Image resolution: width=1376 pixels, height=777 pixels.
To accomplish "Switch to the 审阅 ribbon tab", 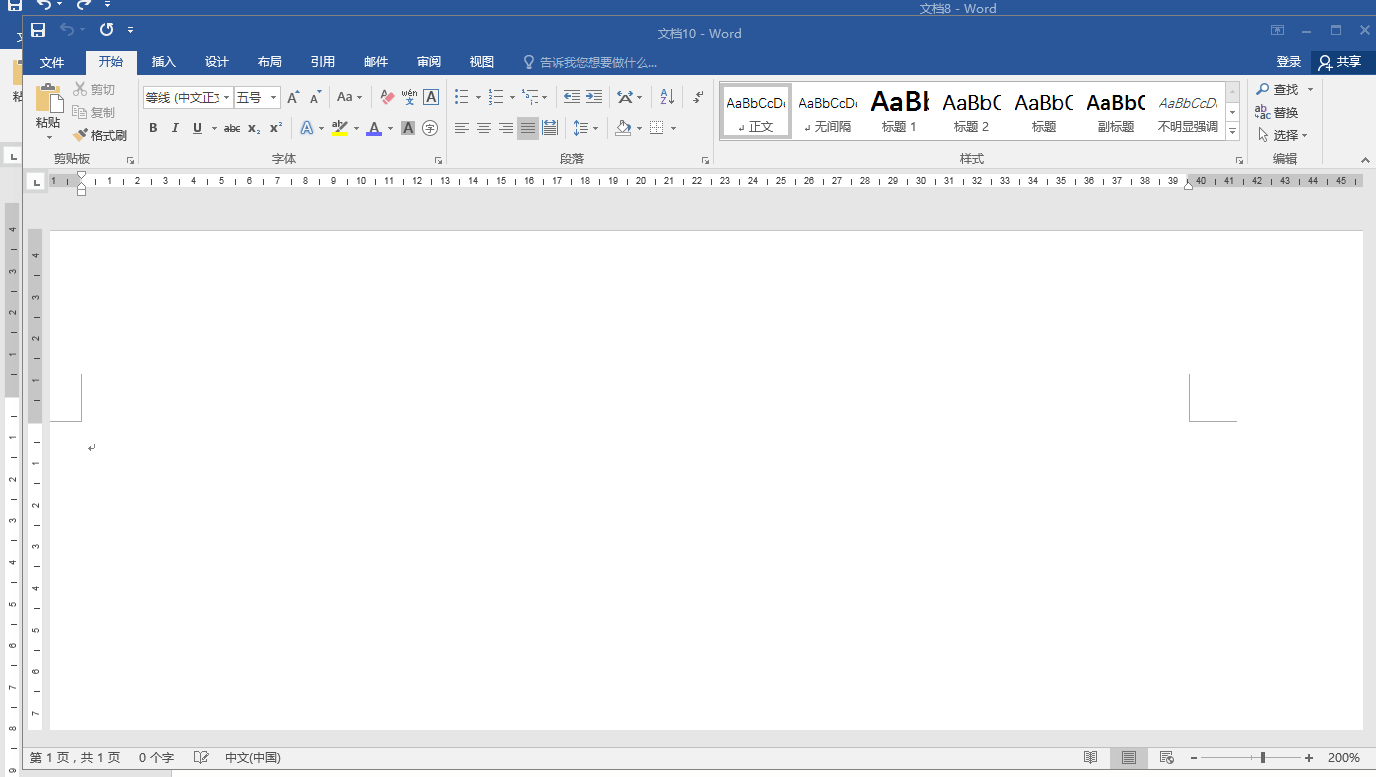I will [429, 62].
